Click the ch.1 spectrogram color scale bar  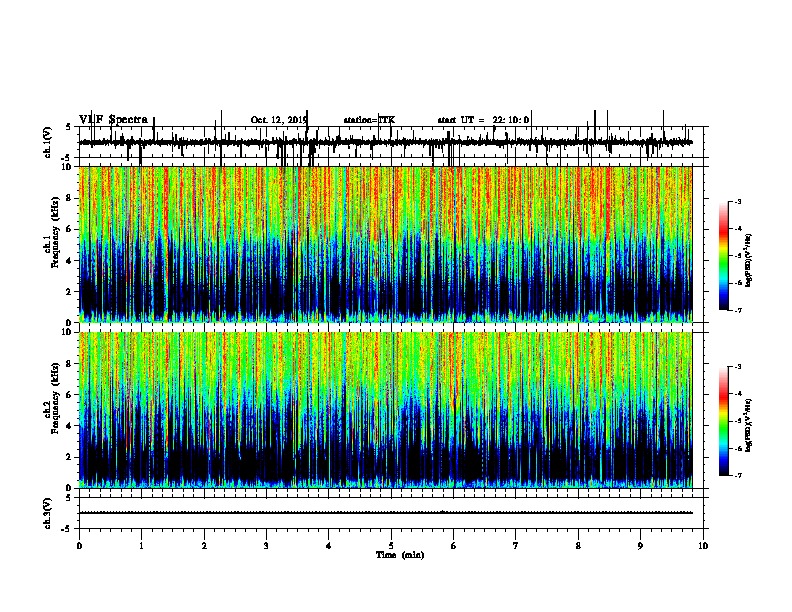point(723,256)
